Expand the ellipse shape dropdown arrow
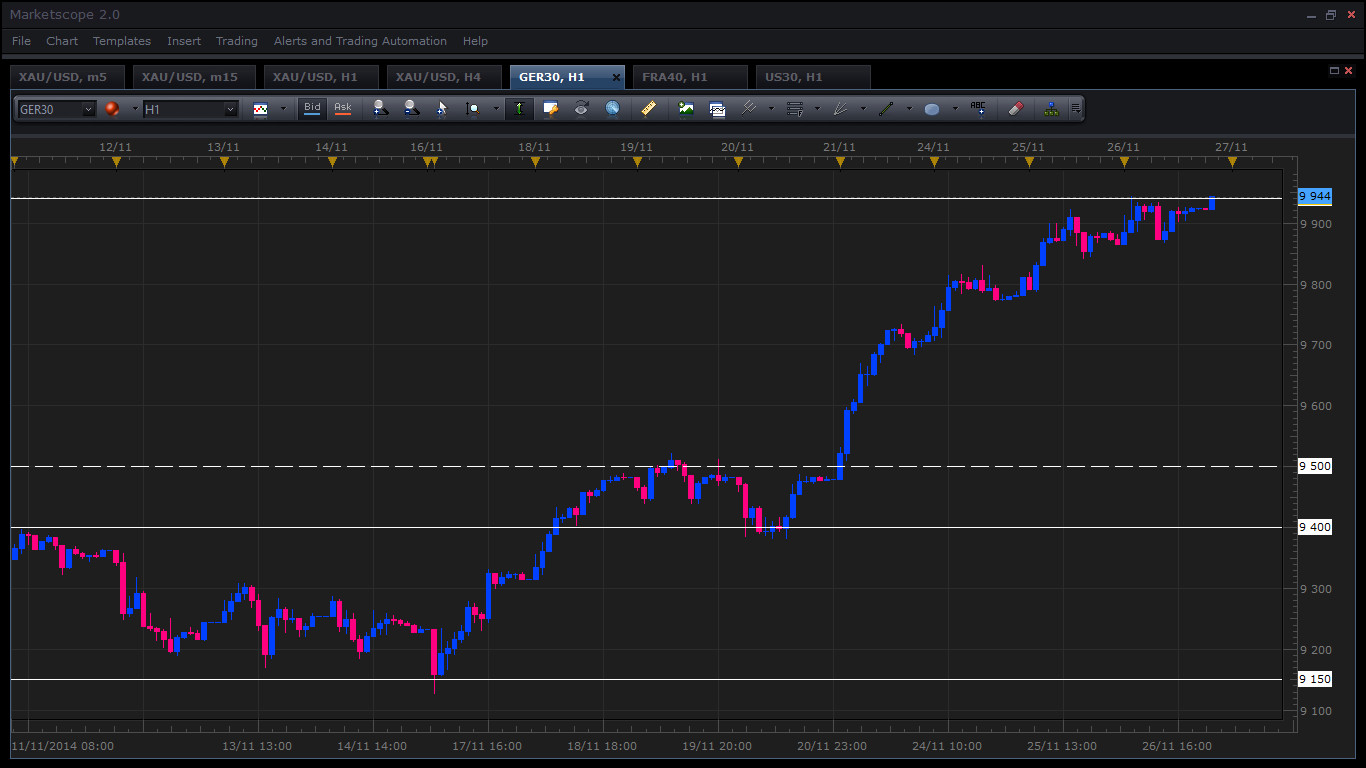Screen dimensions: 1366x768 pos(955,109)
